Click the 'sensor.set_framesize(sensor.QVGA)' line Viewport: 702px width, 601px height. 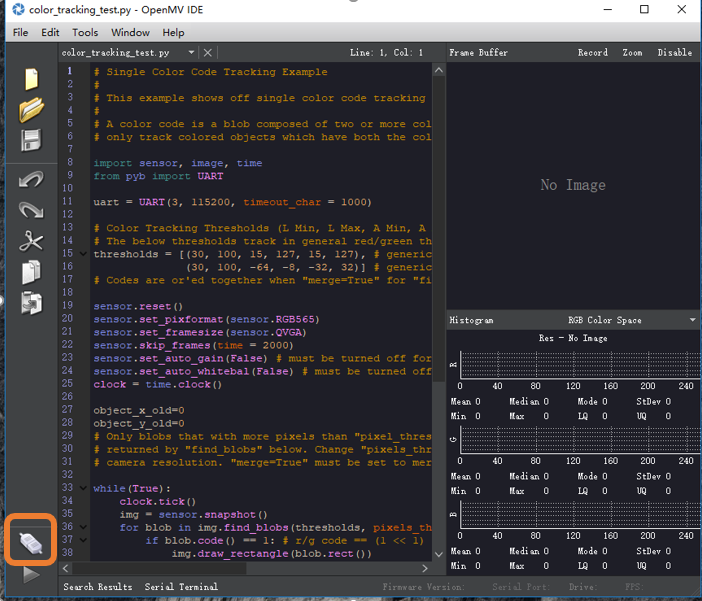200,332
